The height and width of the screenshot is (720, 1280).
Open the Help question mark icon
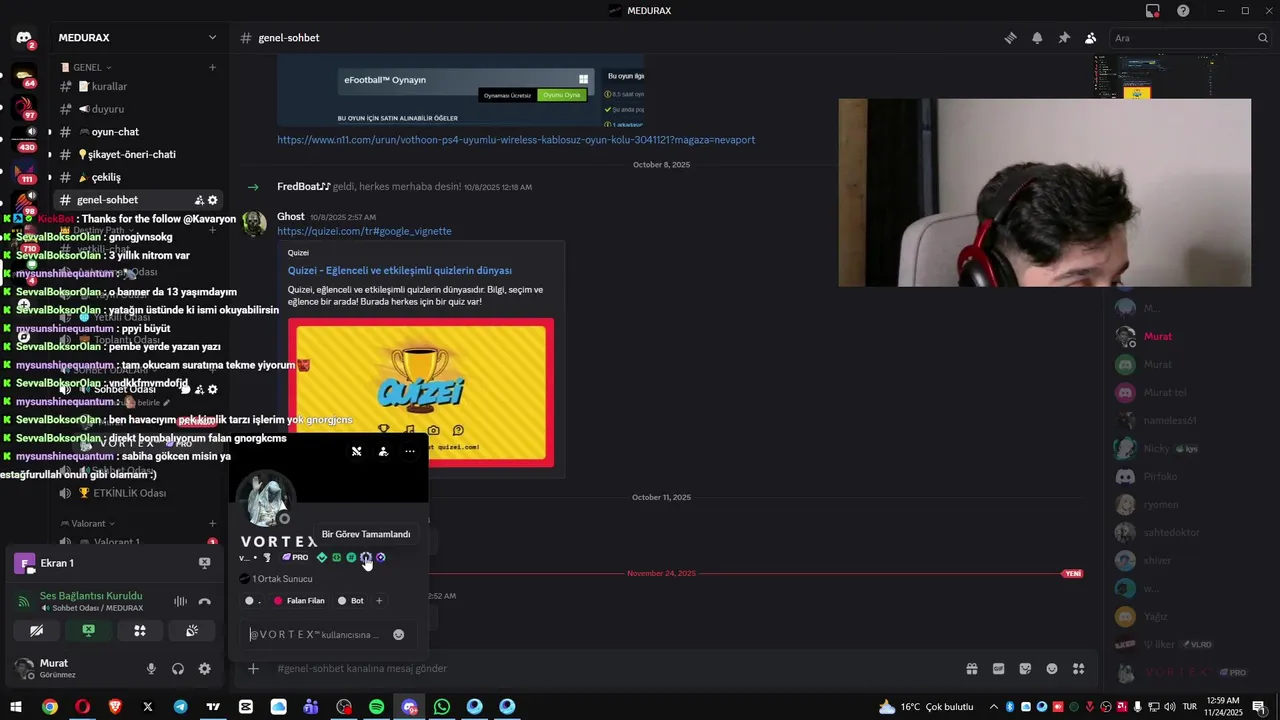[x=1183, y=11]
